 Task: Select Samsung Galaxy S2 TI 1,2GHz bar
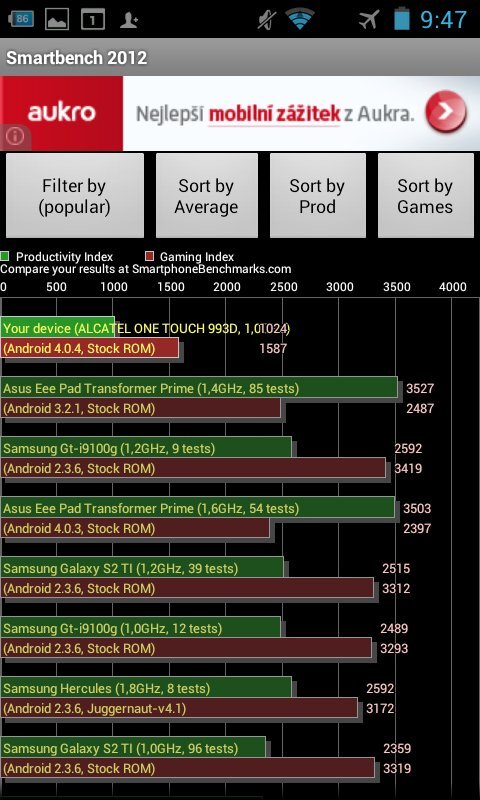(x=142, y=567)
